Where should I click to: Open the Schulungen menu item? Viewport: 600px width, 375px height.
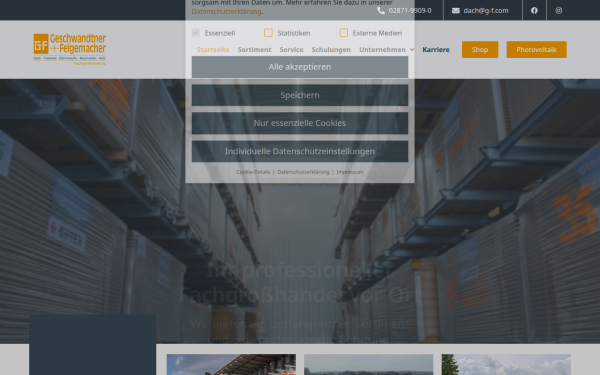[x=331, y=49]
